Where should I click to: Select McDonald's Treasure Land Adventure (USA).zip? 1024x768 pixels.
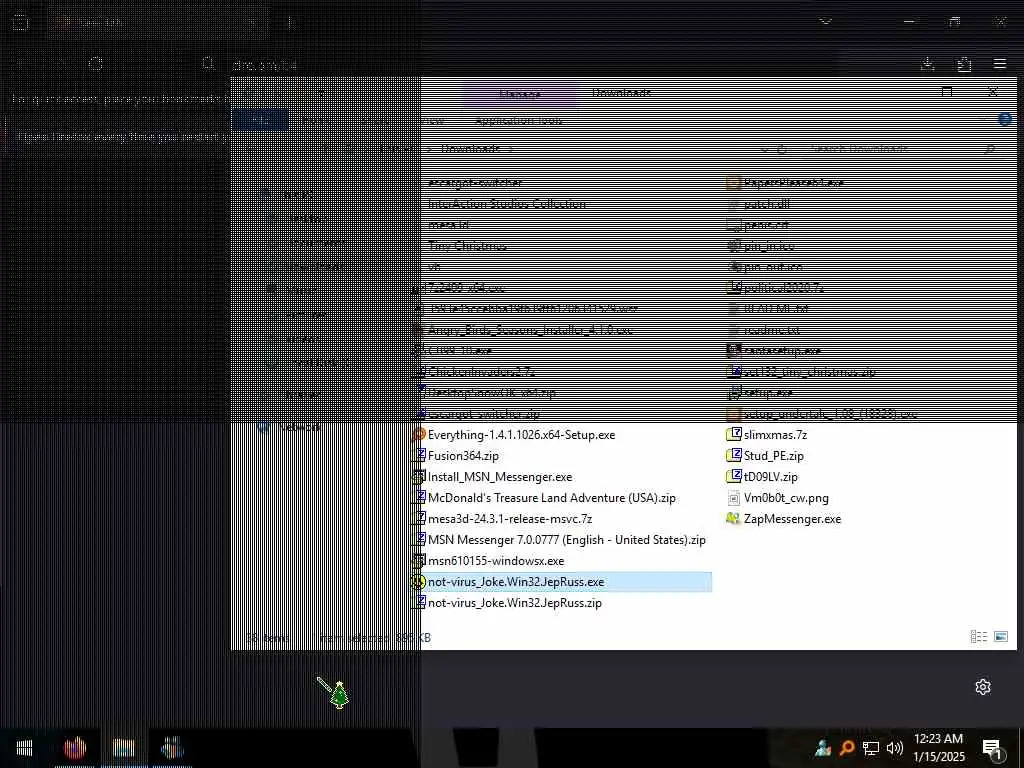(x=551, y=498)
